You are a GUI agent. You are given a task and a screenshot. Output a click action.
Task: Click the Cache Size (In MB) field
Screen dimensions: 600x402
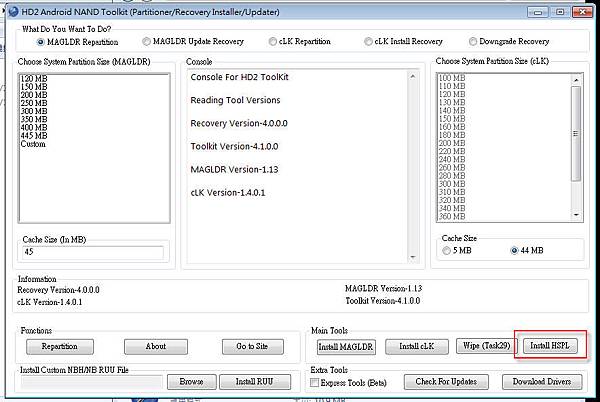pos(93,252)
